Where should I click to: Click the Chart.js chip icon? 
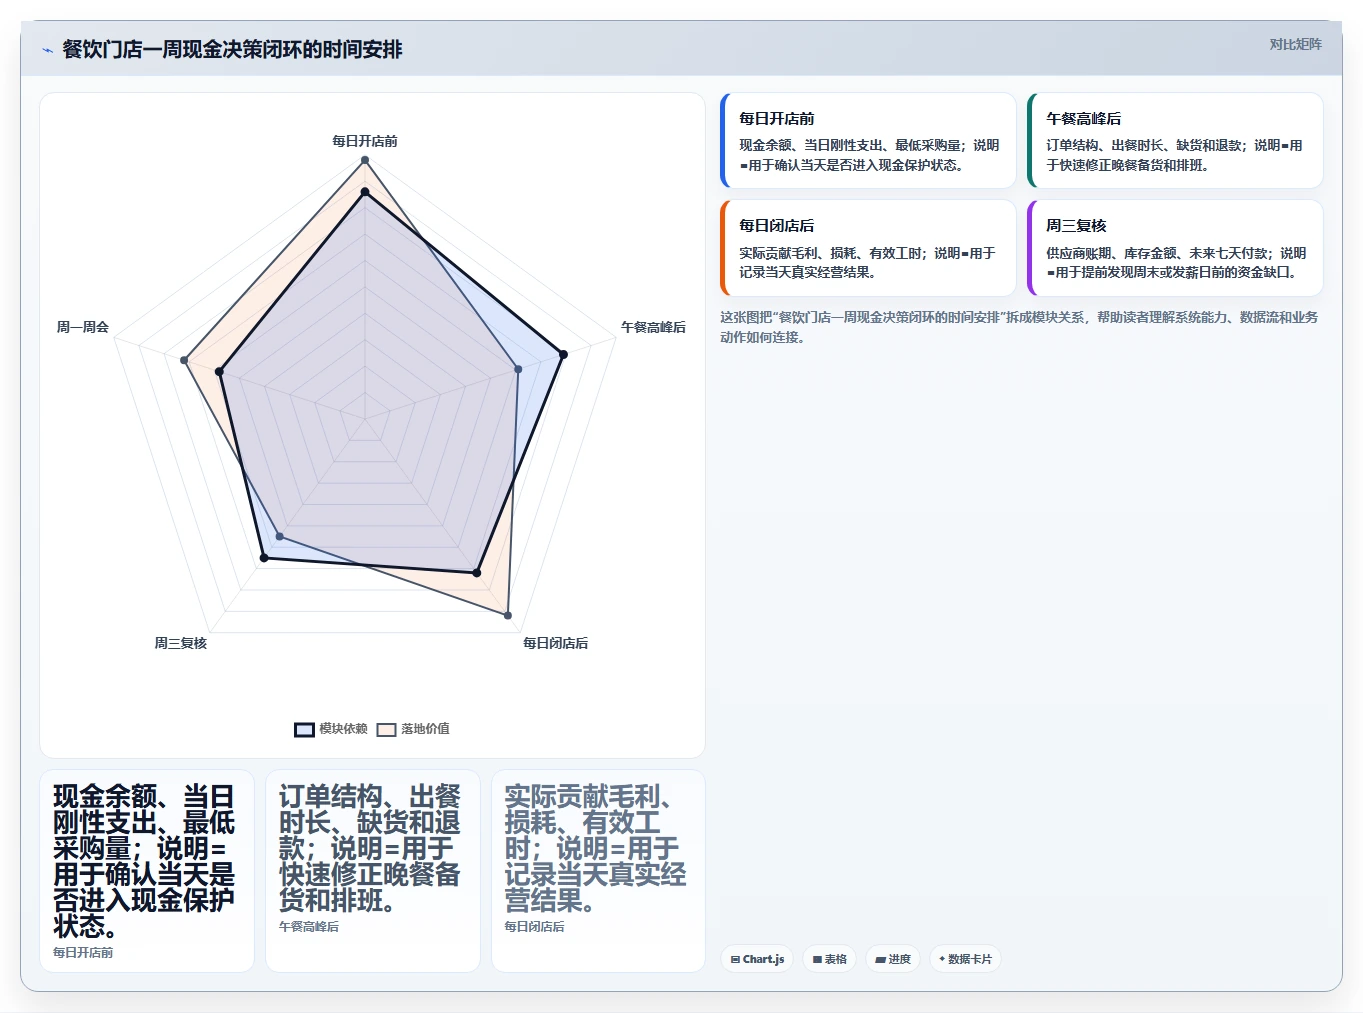[735, 959]
